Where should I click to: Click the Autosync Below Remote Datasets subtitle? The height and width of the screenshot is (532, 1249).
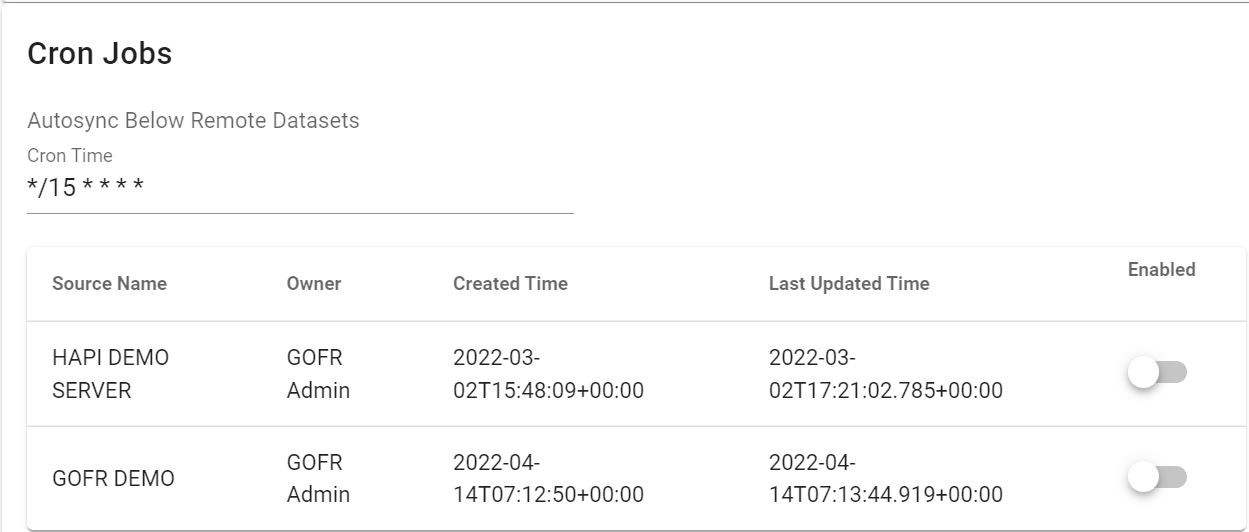pyautogui.click(x=193, y=121)
